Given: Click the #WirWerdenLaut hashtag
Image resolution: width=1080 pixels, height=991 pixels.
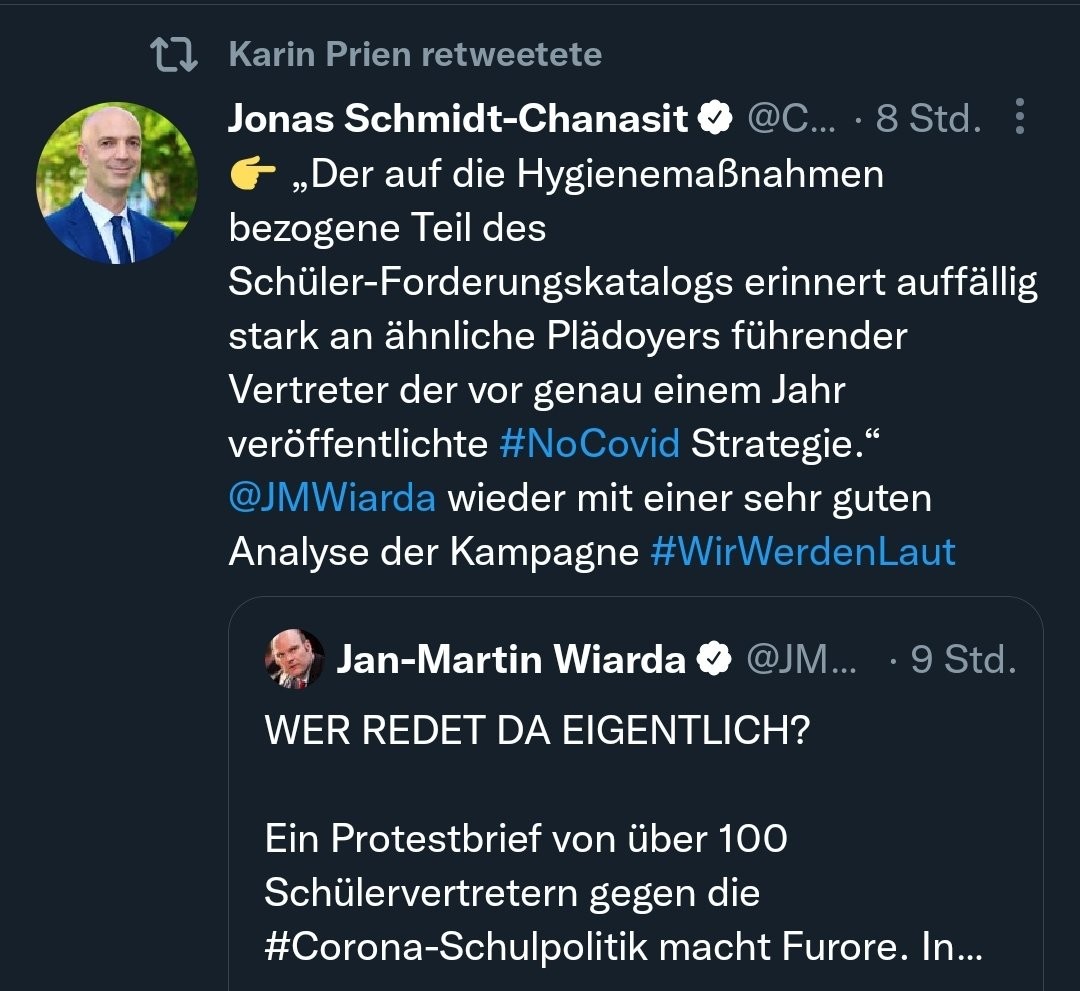Looking at the screenshot, I should coord(803,551).
